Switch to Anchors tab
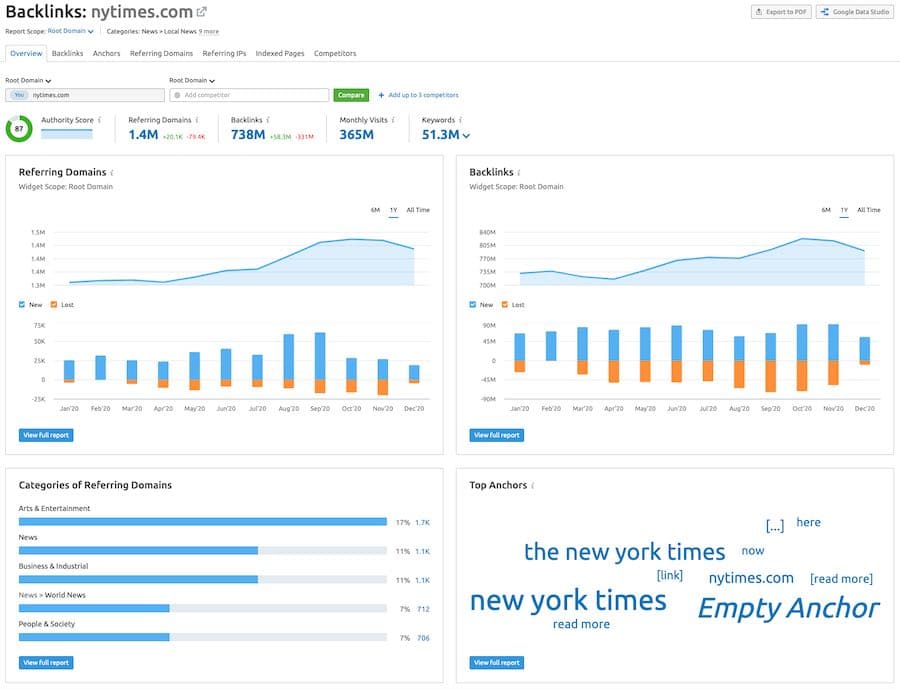The height and width of the screenshot is (689, 900). pyautogui.click(x=106, y=53)
